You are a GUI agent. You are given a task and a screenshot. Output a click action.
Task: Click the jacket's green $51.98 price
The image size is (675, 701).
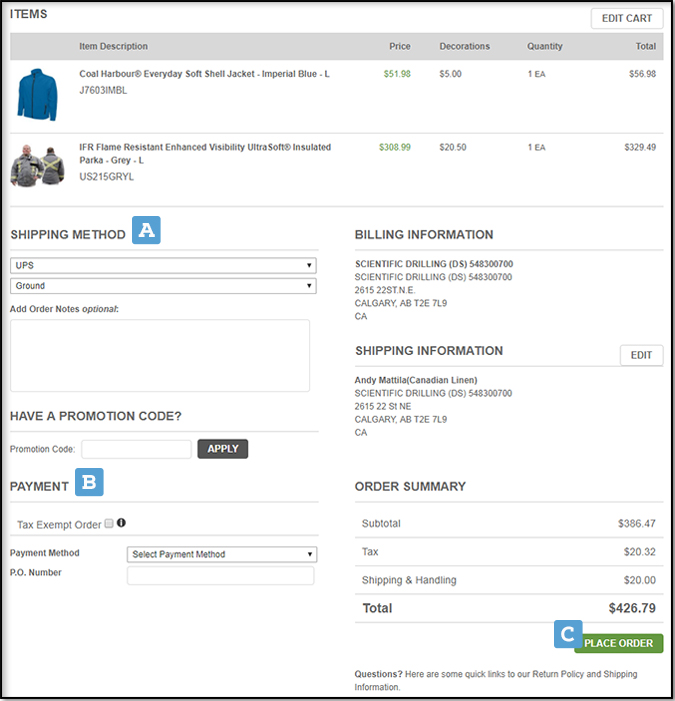(x=397, y=74)
